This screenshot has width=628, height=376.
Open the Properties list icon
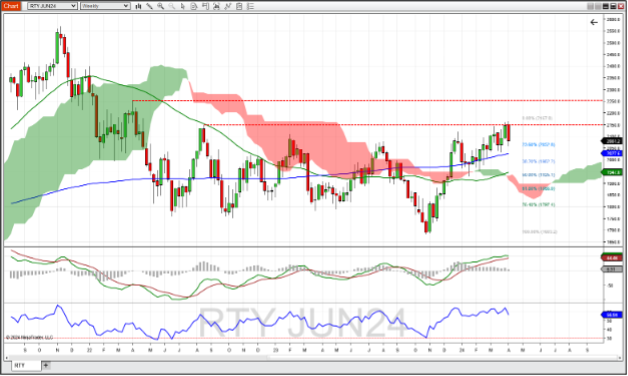pyautogui.click(x=251, y=6)
